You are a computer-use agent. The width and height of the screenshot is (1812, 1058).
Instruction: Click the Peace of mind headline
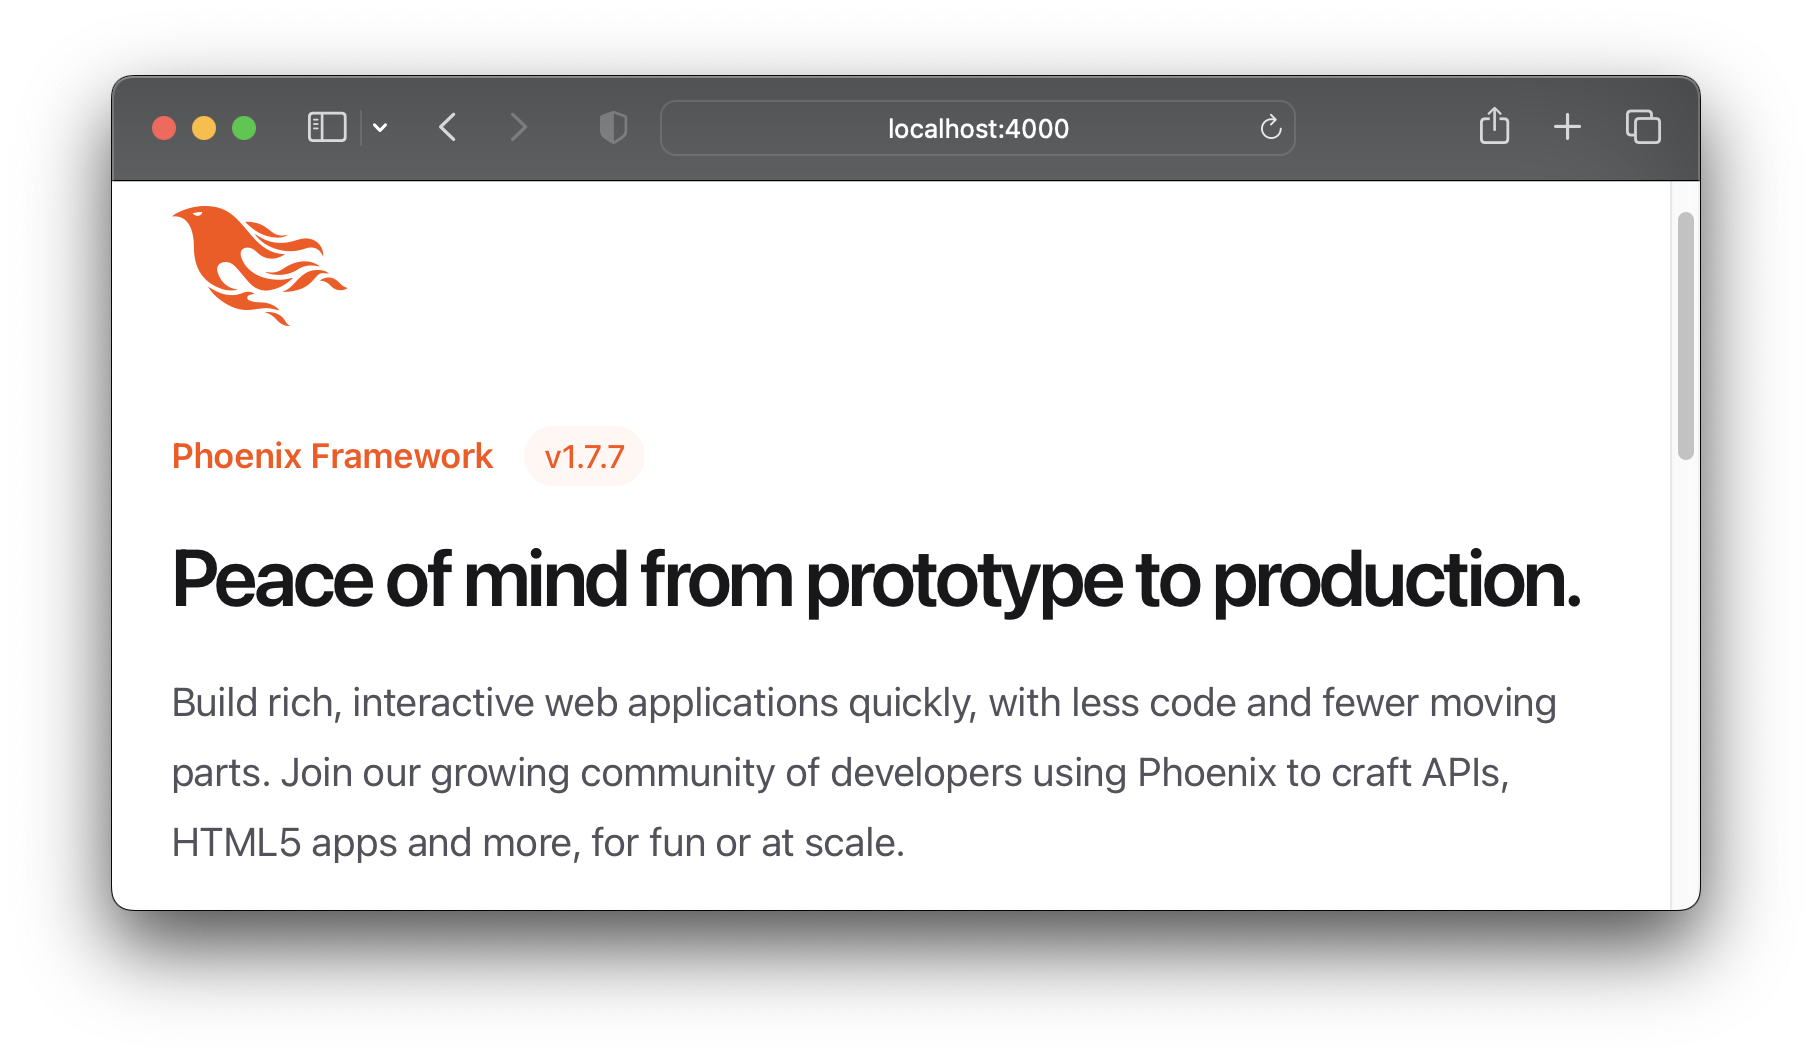point(876,580)
